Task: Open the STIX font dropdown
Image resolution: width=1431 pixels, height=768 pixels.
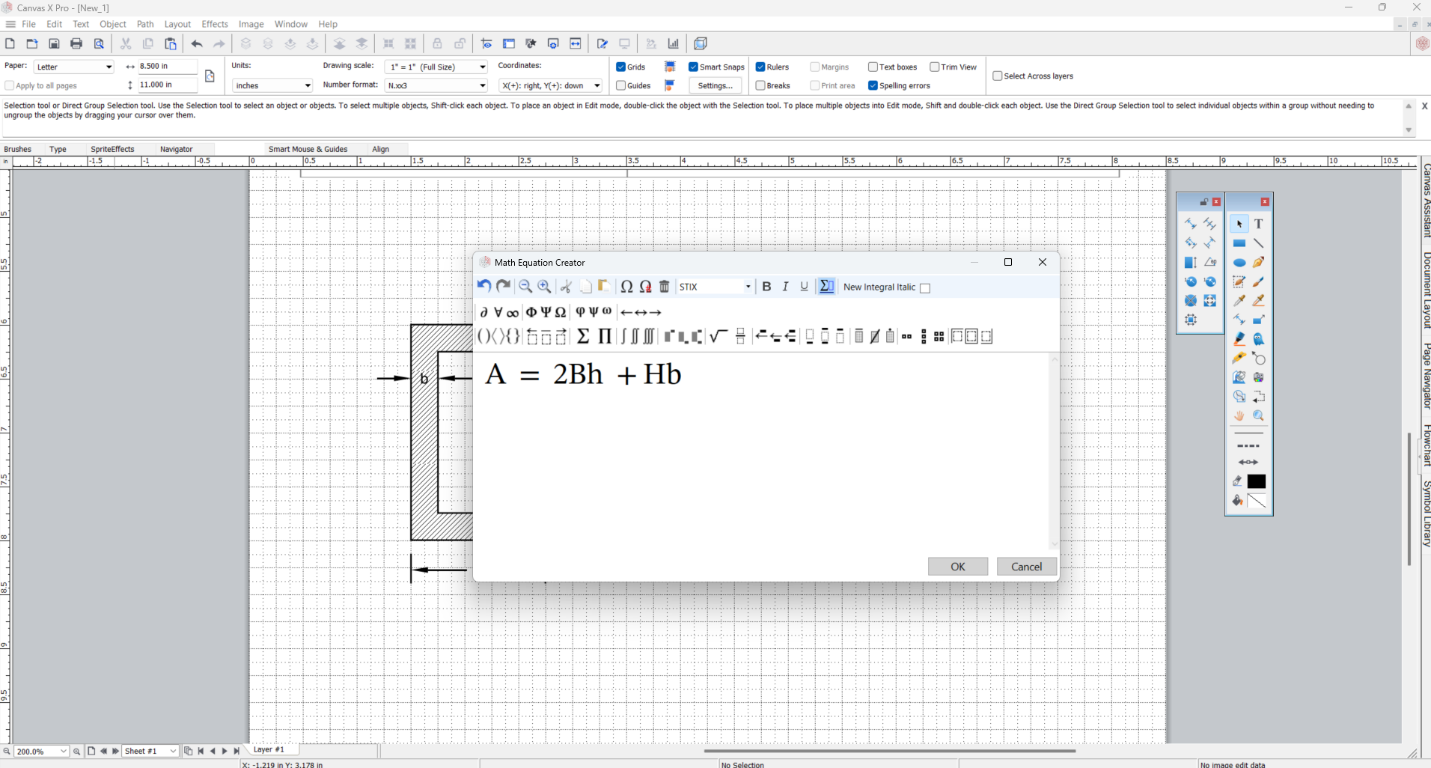Action: pyautogui.click(x=748, y=286)
